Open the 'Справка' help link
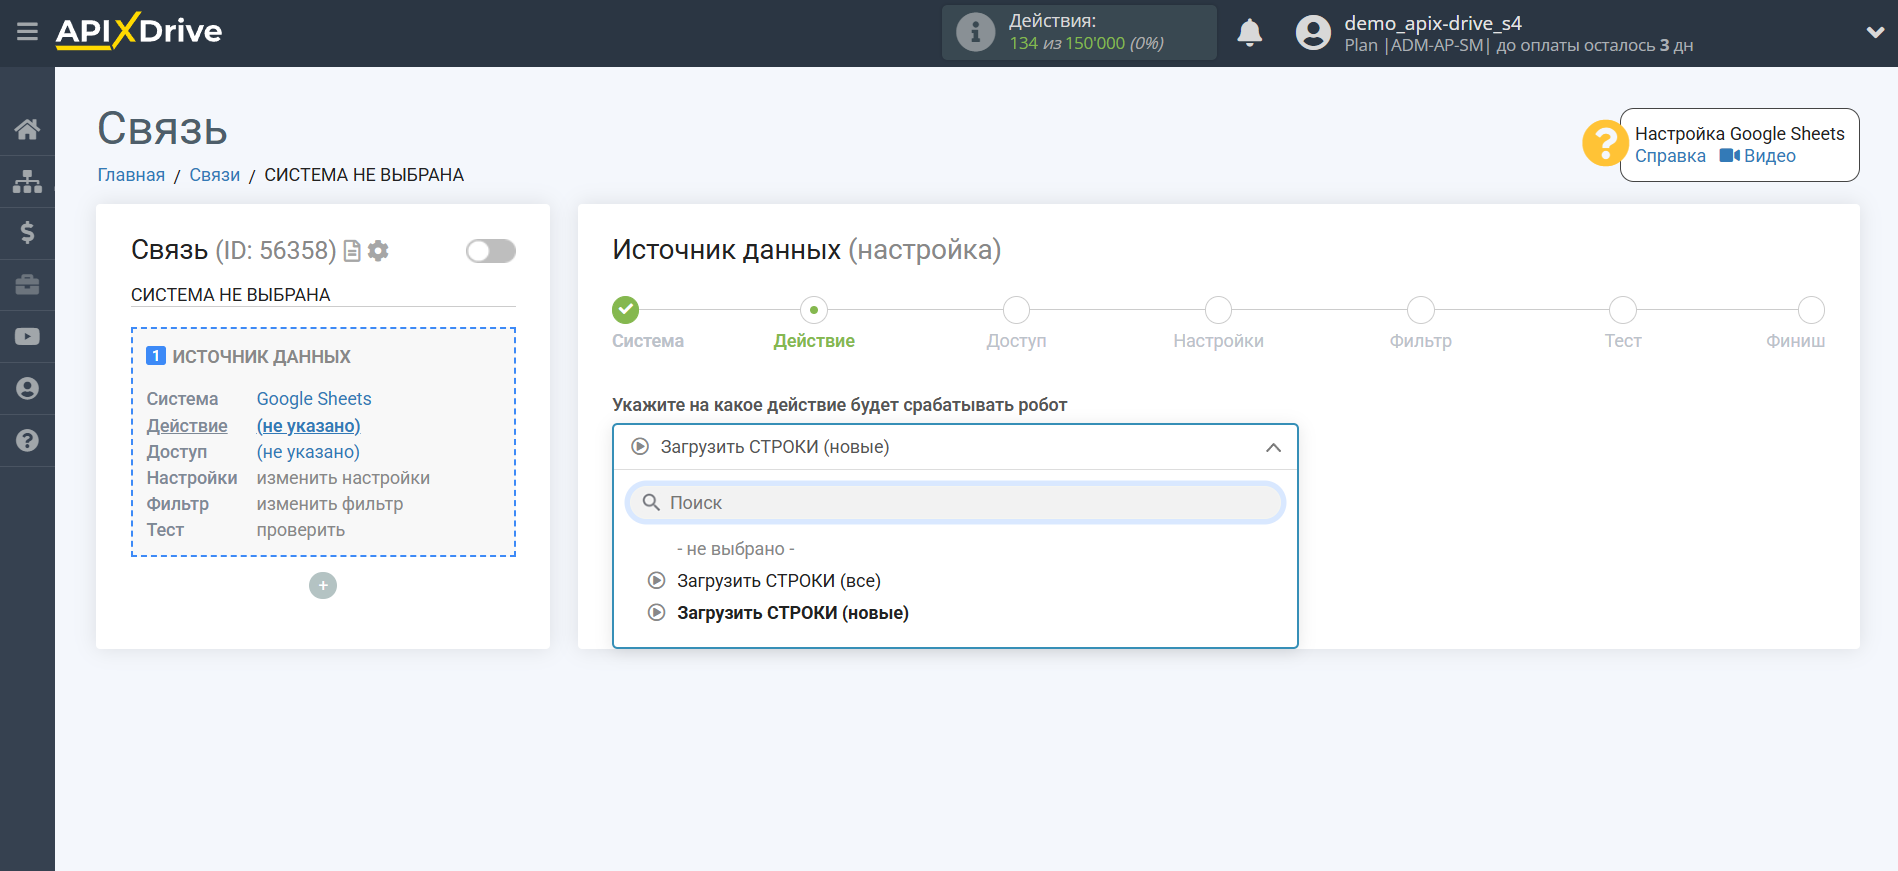 click(x=1670, y=156)
